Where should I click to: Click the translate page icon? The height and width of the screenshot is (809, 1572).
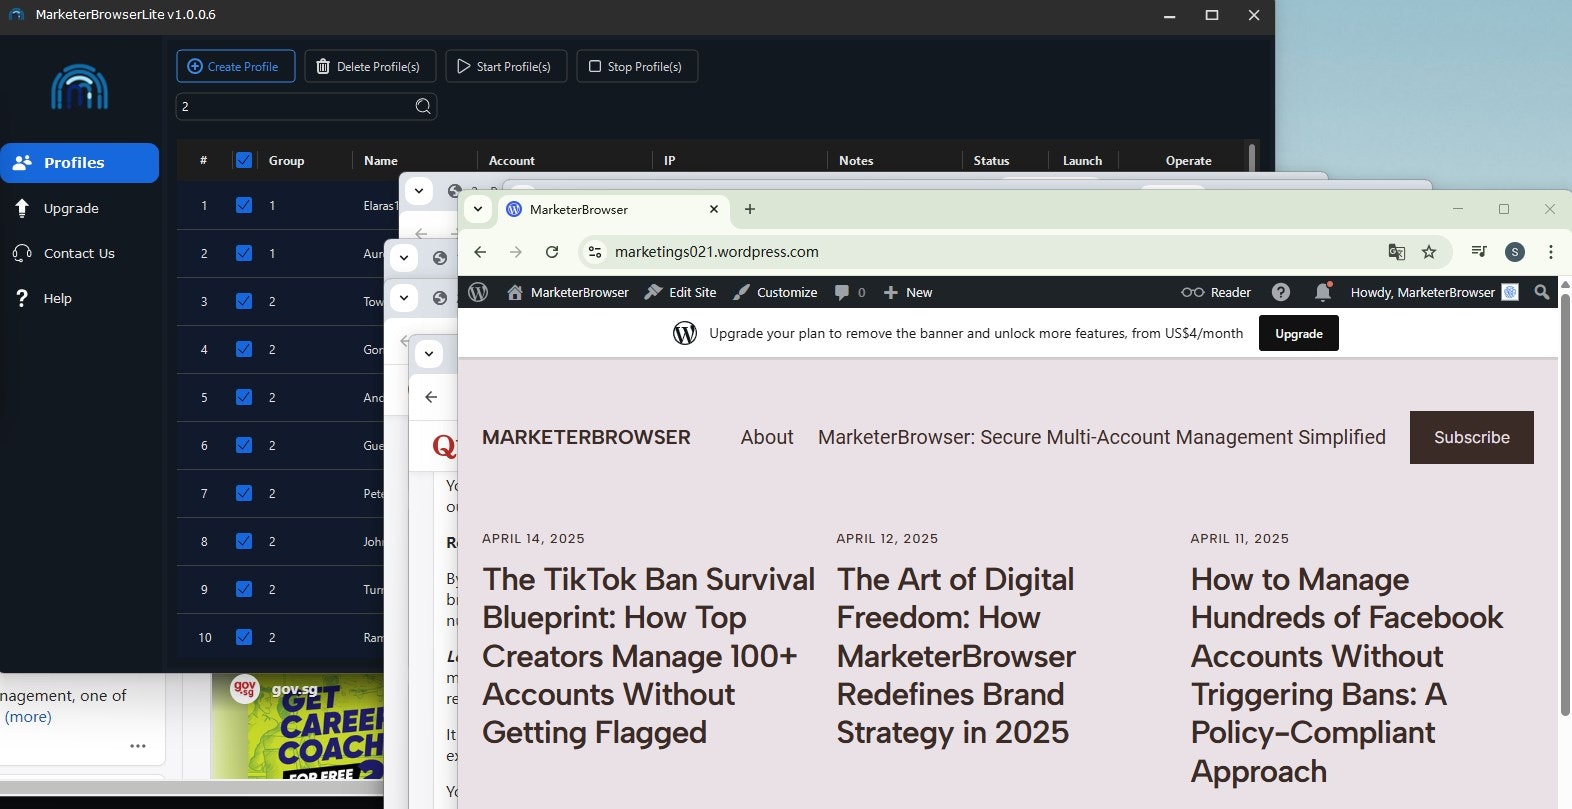pyautogui.click(x=1397, y=252)
